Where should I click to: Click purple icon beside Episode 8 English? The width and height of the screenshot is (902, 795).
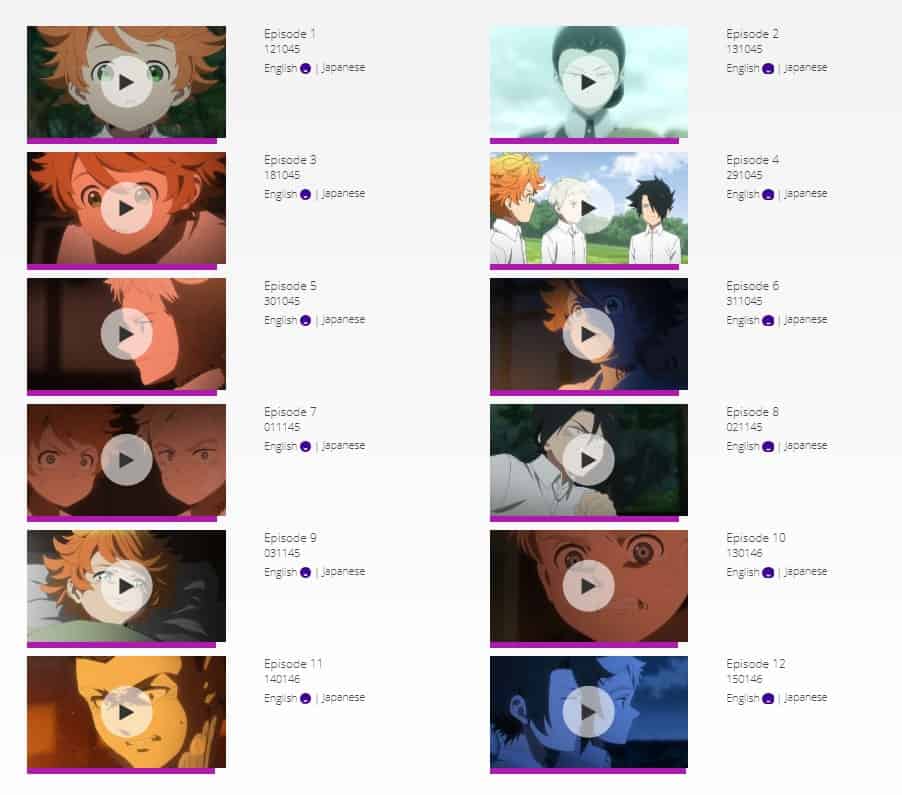pyautogui.click(x=768, y=446)
